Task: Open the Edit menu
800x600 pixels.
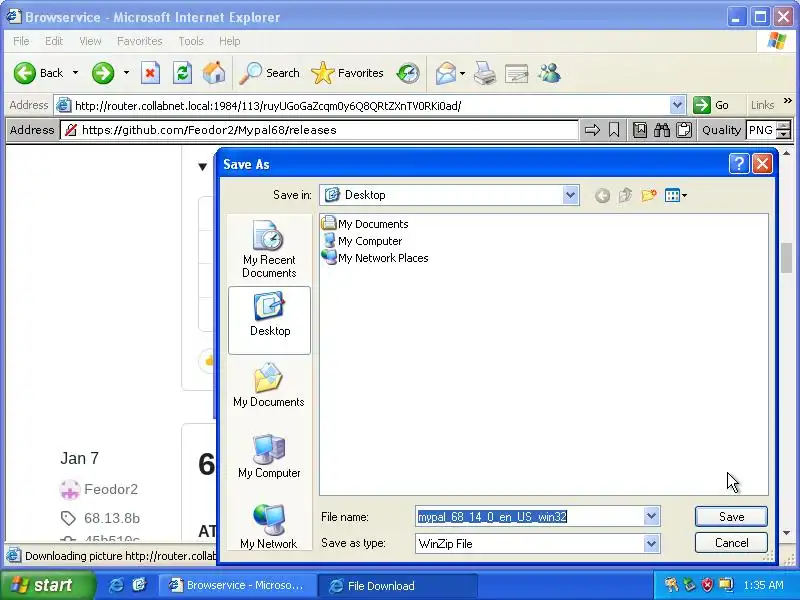Action: click(54, 41)
